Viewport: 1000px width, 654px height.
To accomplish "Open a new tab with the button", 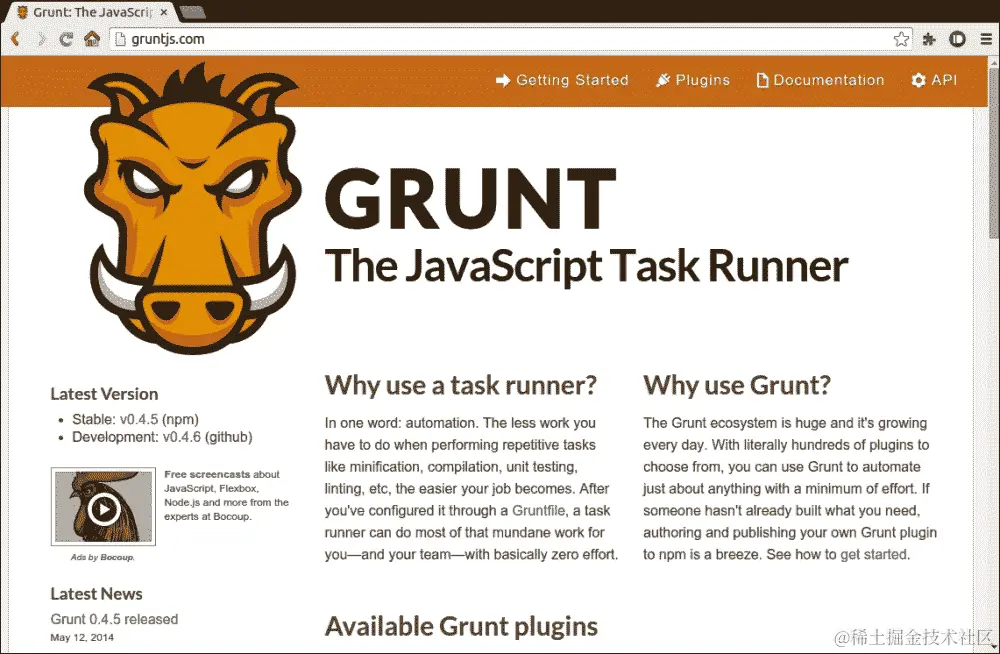I will point(192,12).
